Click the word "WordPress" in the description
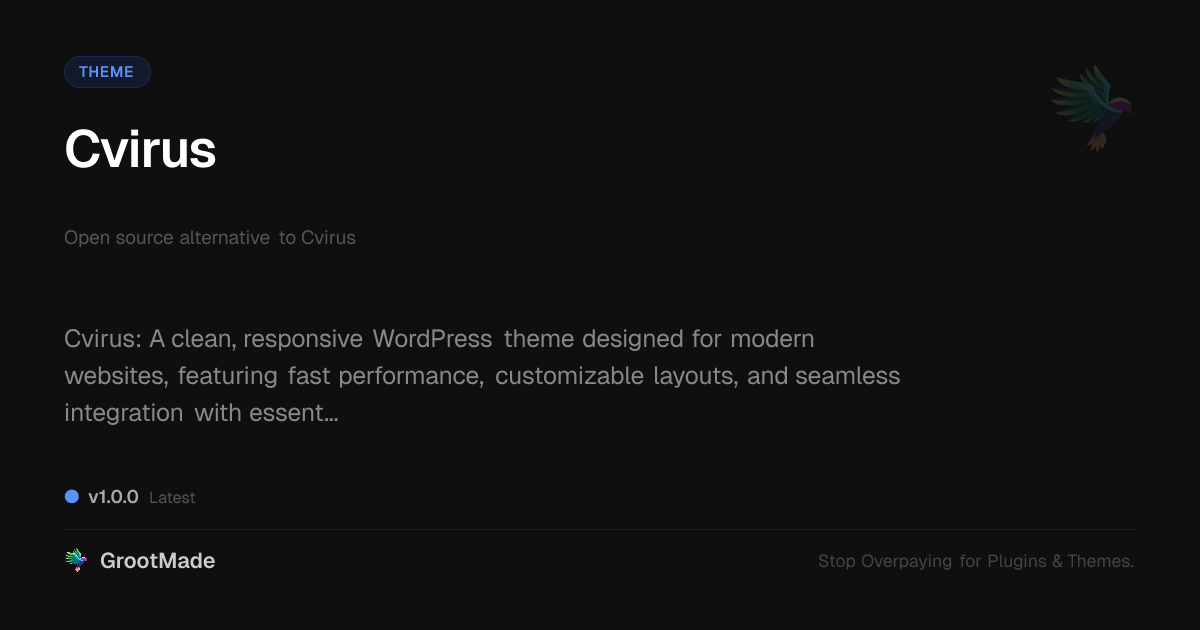1200x630 pixels. (432, 339)
